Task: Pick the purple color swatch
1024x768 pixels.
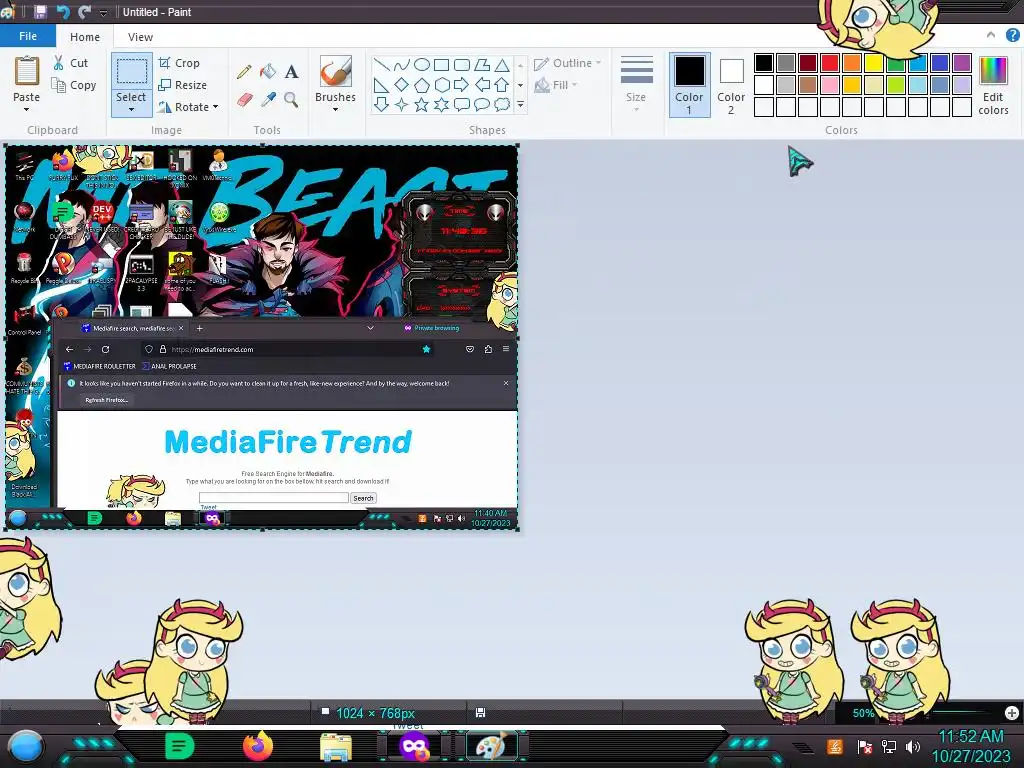Action: (961, 63)
